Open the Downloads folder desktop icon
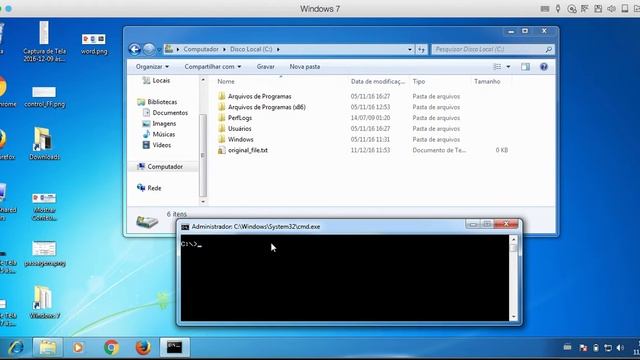Image resolution: width=640 pixels, height=360 pixels. click(44, 144)
